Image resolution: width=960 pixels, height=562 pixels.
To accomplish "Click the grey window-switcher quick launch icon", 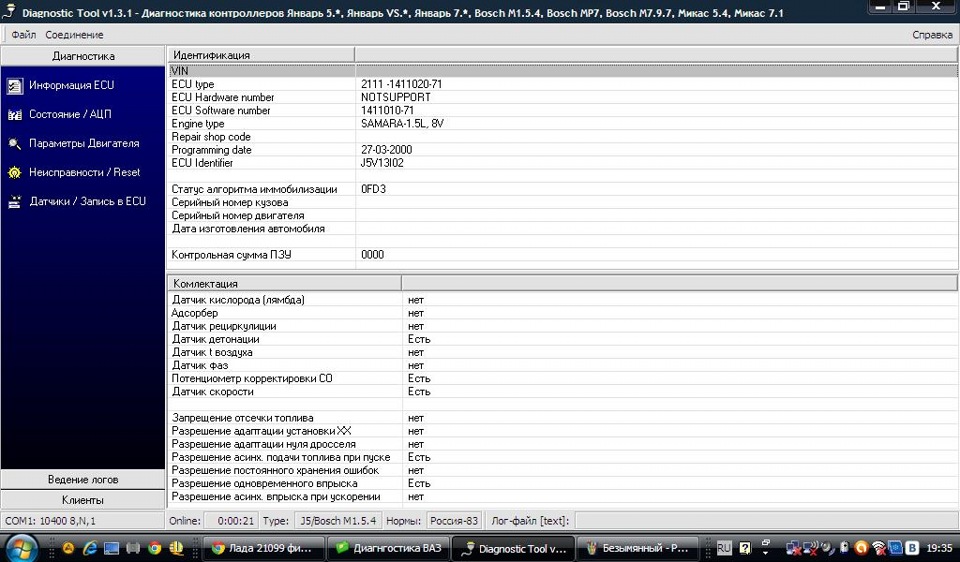I will pyautogui.click(x=133, y=548).
